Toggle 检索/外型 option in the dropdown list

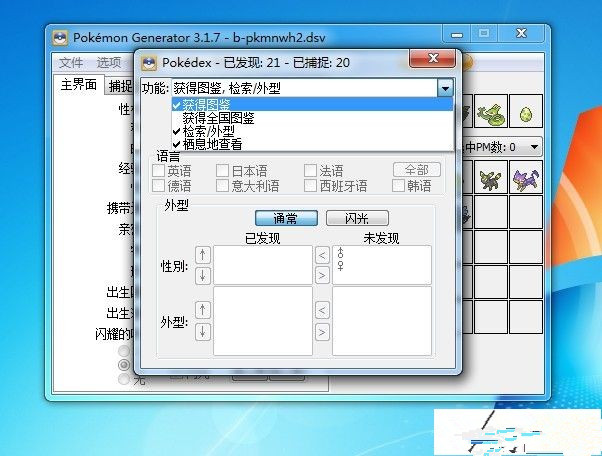point(313,131)
